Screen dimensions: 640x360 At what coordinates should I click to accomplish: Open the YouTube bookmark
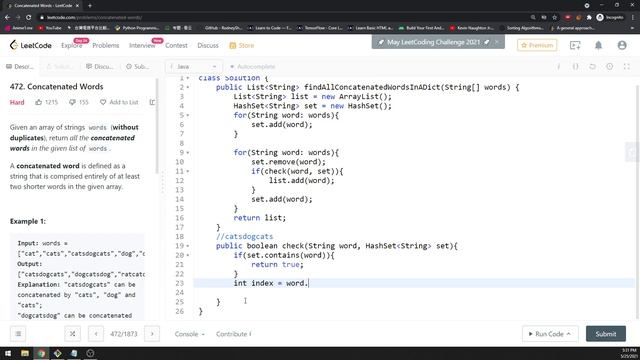click(50, 28)
